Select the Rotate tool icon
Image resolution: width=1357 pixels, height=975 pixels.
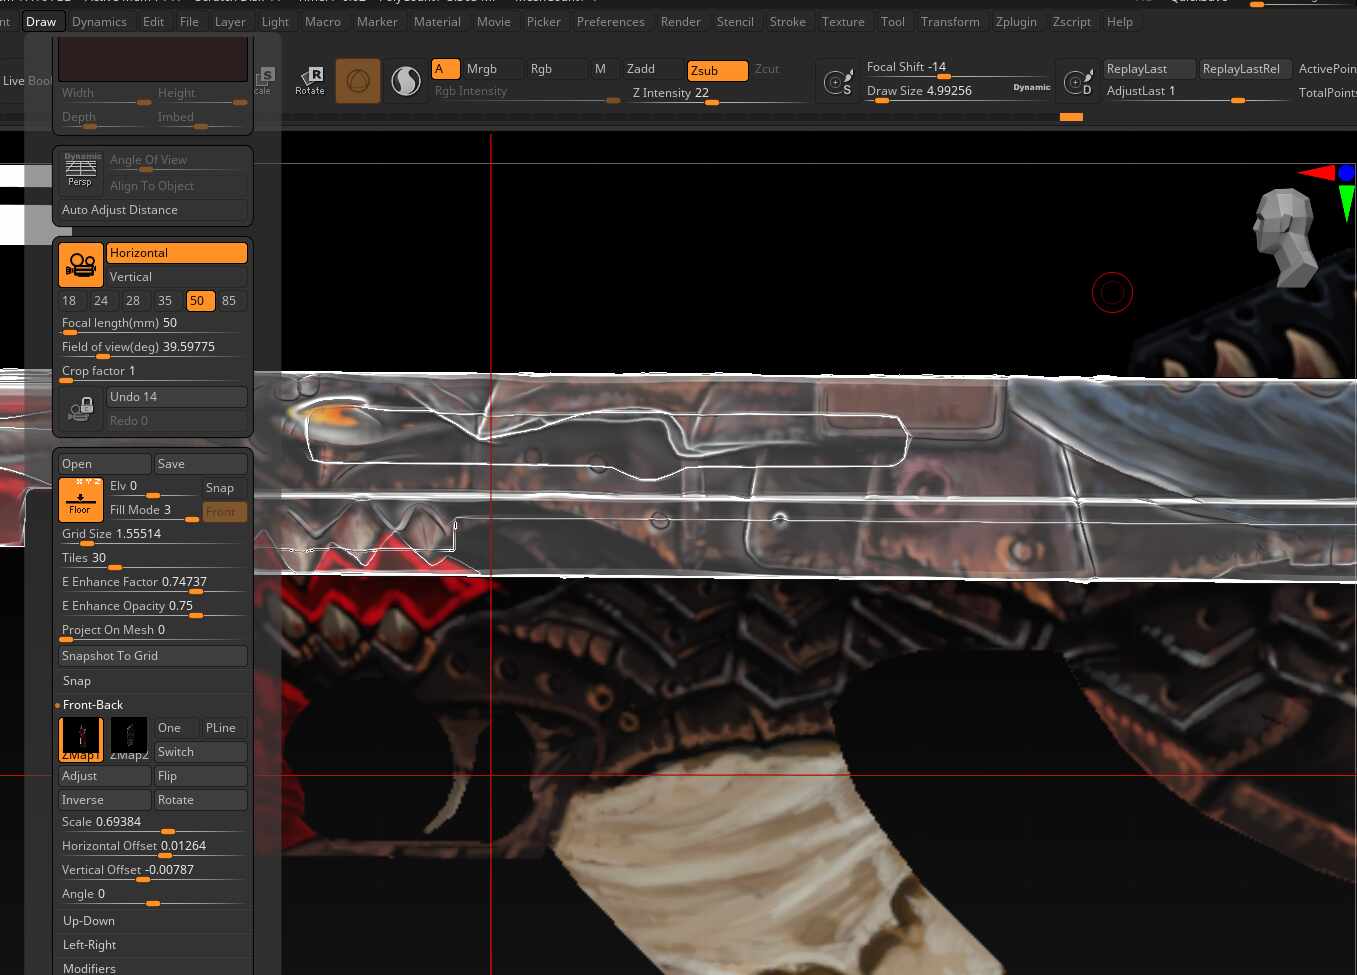[310, 80]
